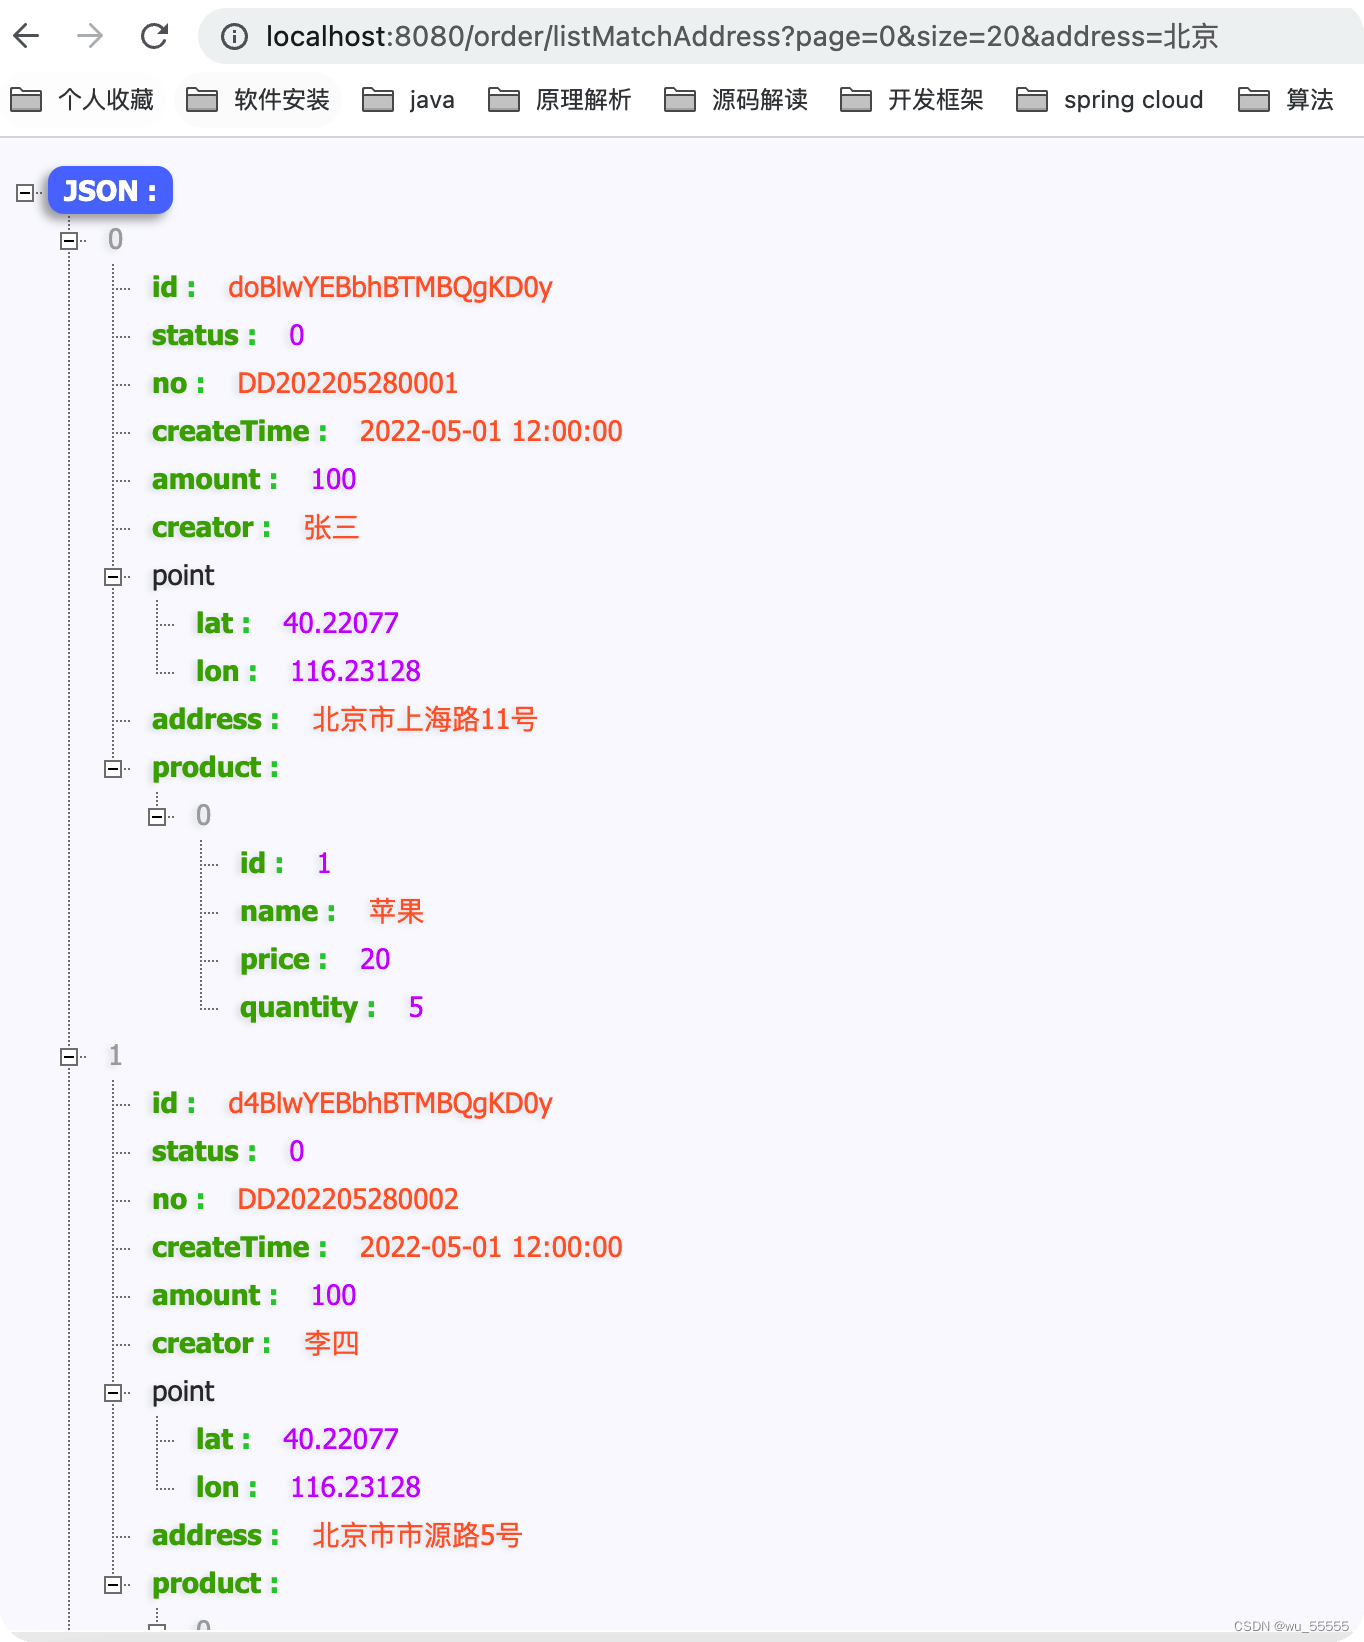
Task: Click creator value 李四
Action: click(331, 1344)
